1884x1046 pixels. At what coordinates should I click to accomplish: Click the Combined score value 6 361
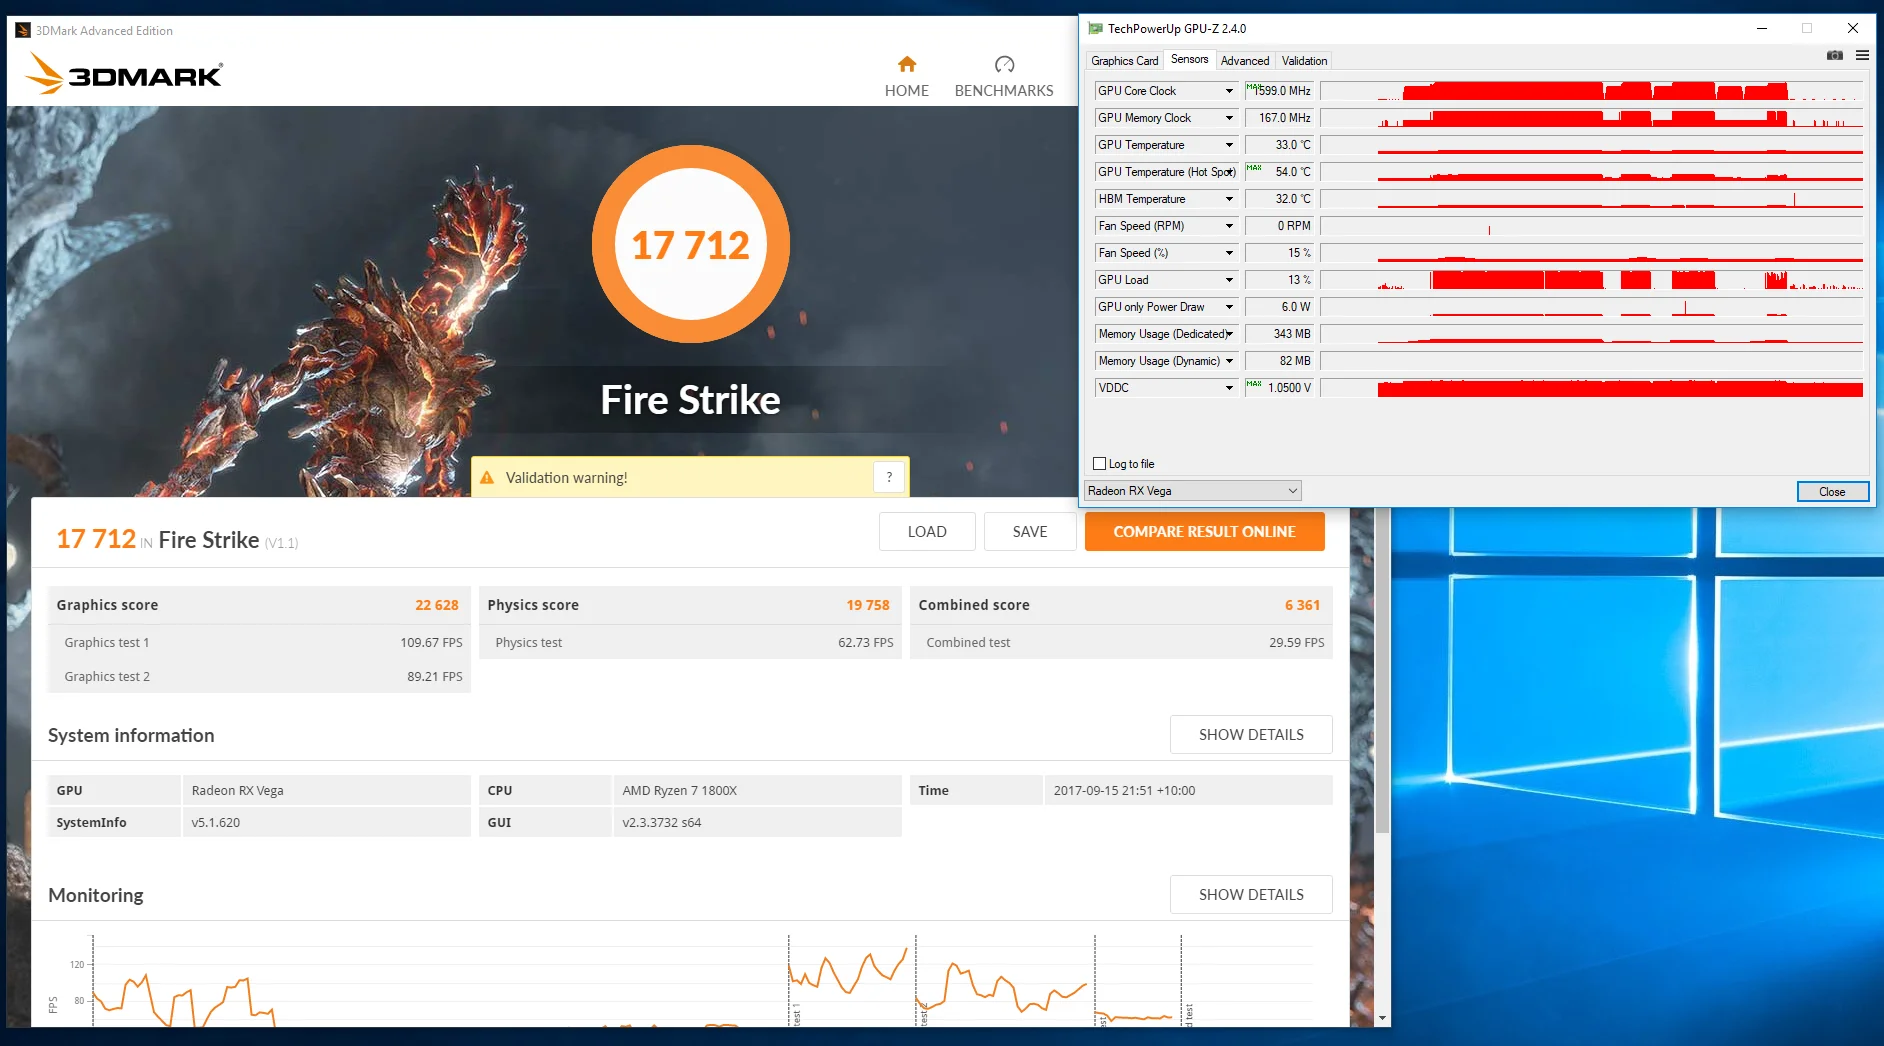[1302, 605]
